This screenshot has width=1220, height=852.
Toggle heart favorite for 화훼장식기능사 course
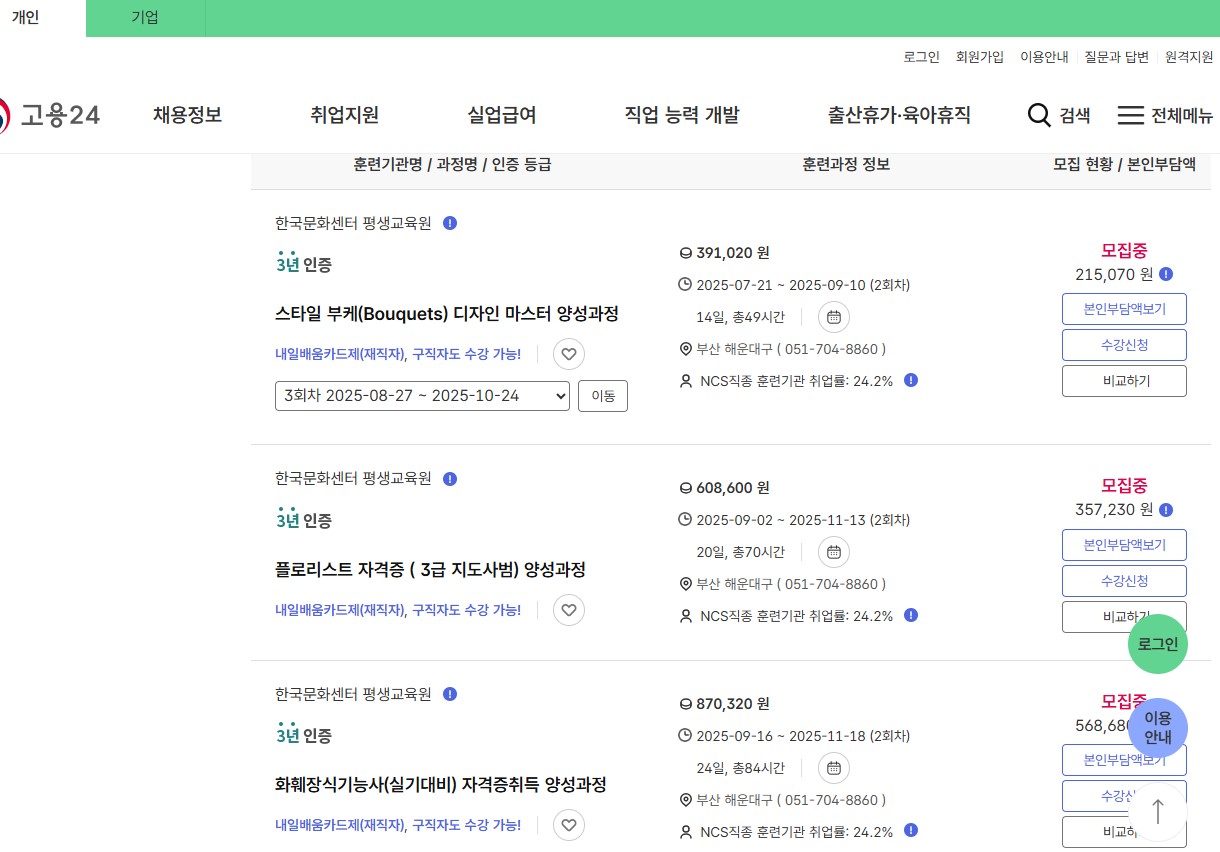[x=569, y=825]
